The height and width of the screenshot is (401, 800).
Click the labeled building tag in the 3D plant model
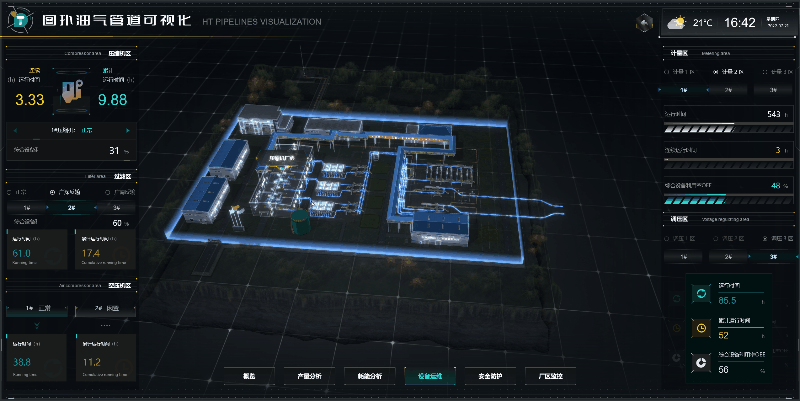[x=282, y=158]
